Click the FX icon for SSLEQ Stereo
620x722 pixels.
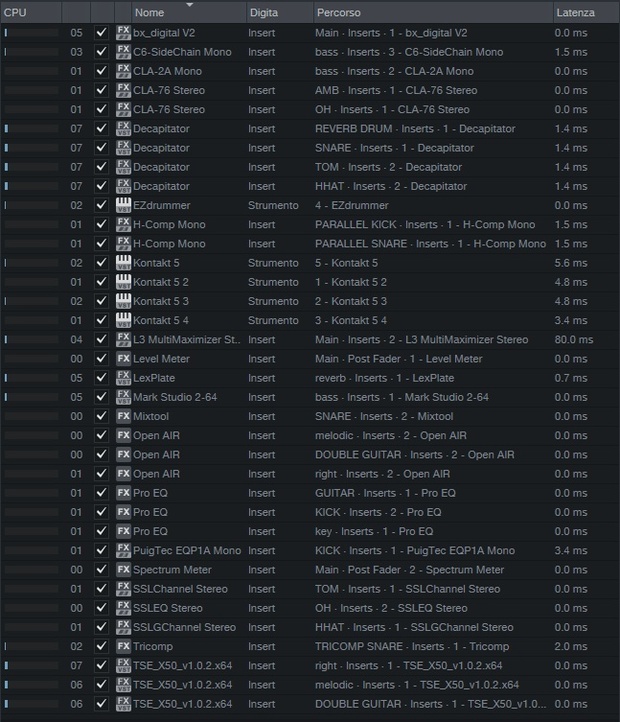click(x=123, y=608)
